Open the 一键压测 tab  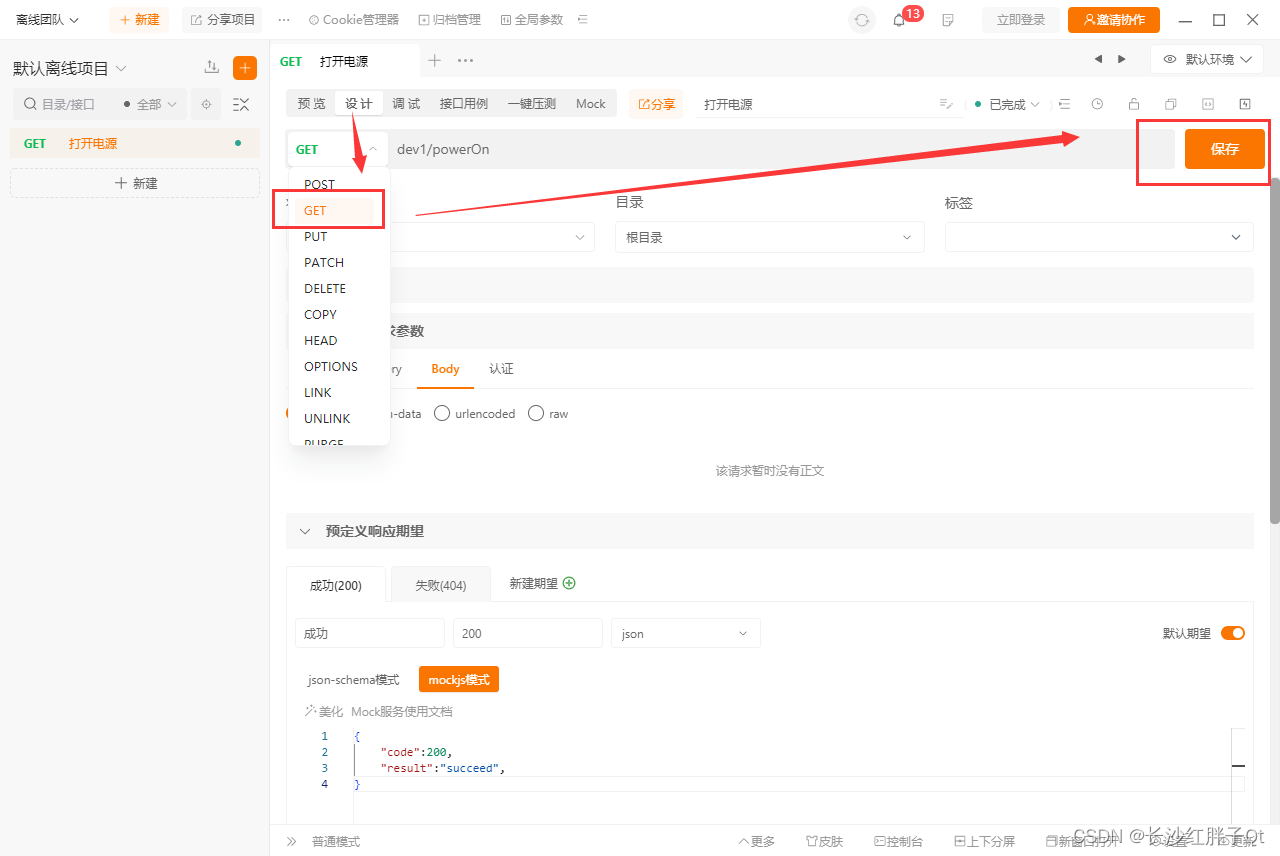531,104
